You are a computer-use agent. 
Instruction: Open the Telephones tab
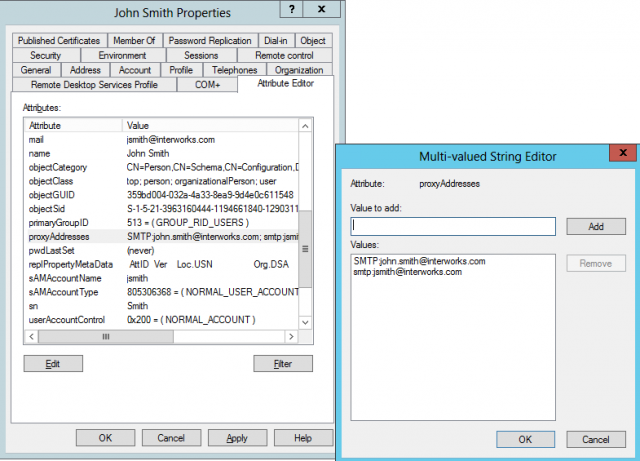[x=234, y=70]
